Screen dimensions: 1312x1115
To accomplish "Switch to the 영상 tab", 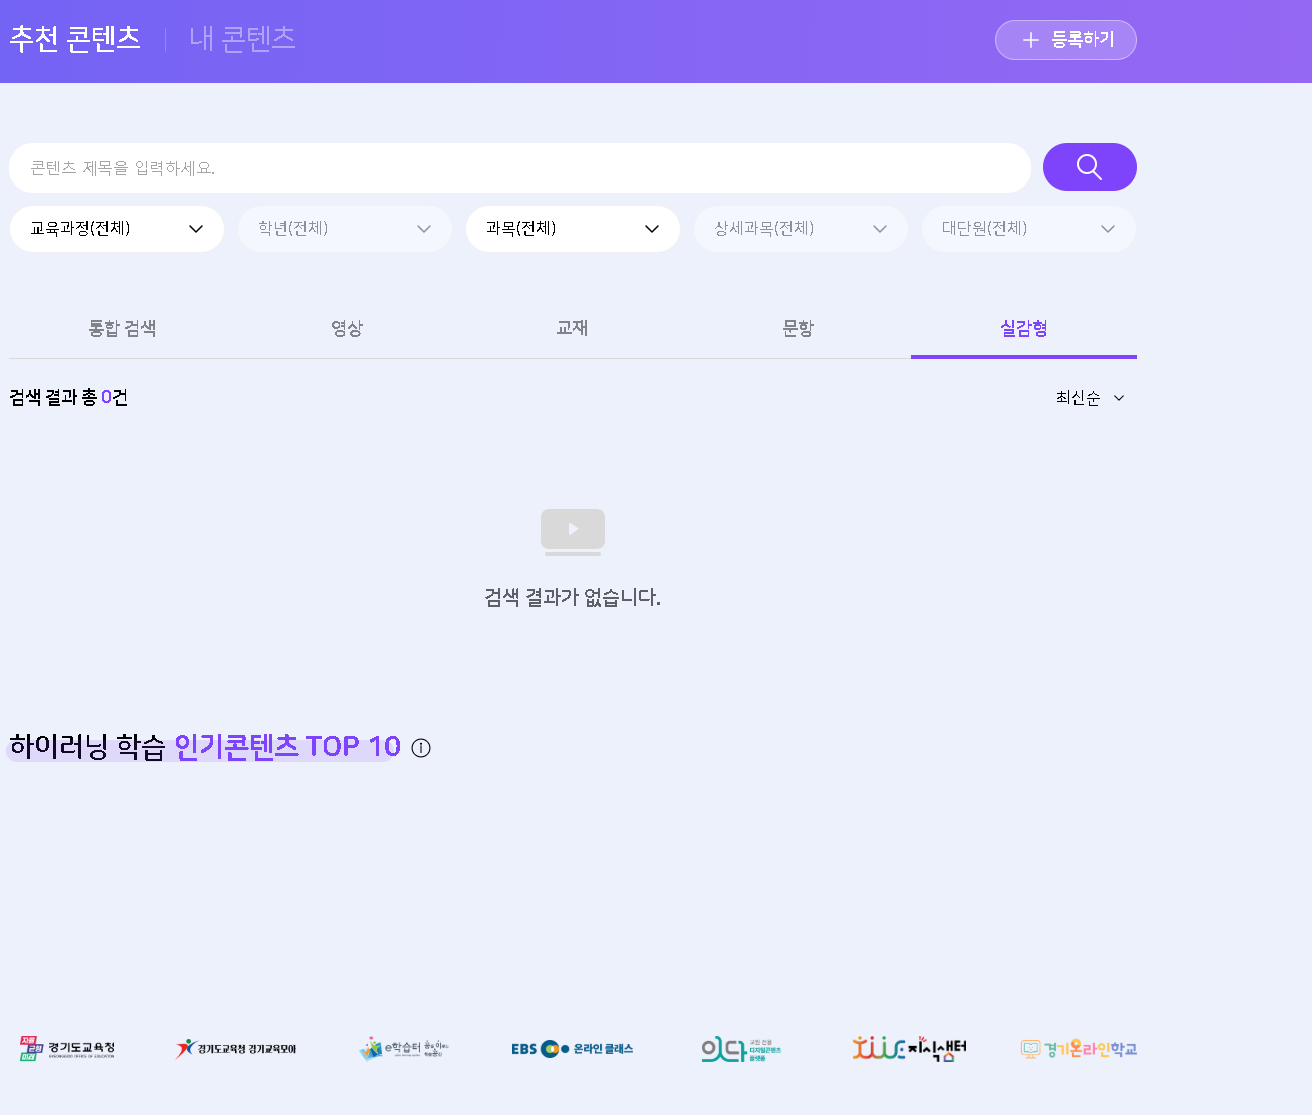I will (347, 329).
